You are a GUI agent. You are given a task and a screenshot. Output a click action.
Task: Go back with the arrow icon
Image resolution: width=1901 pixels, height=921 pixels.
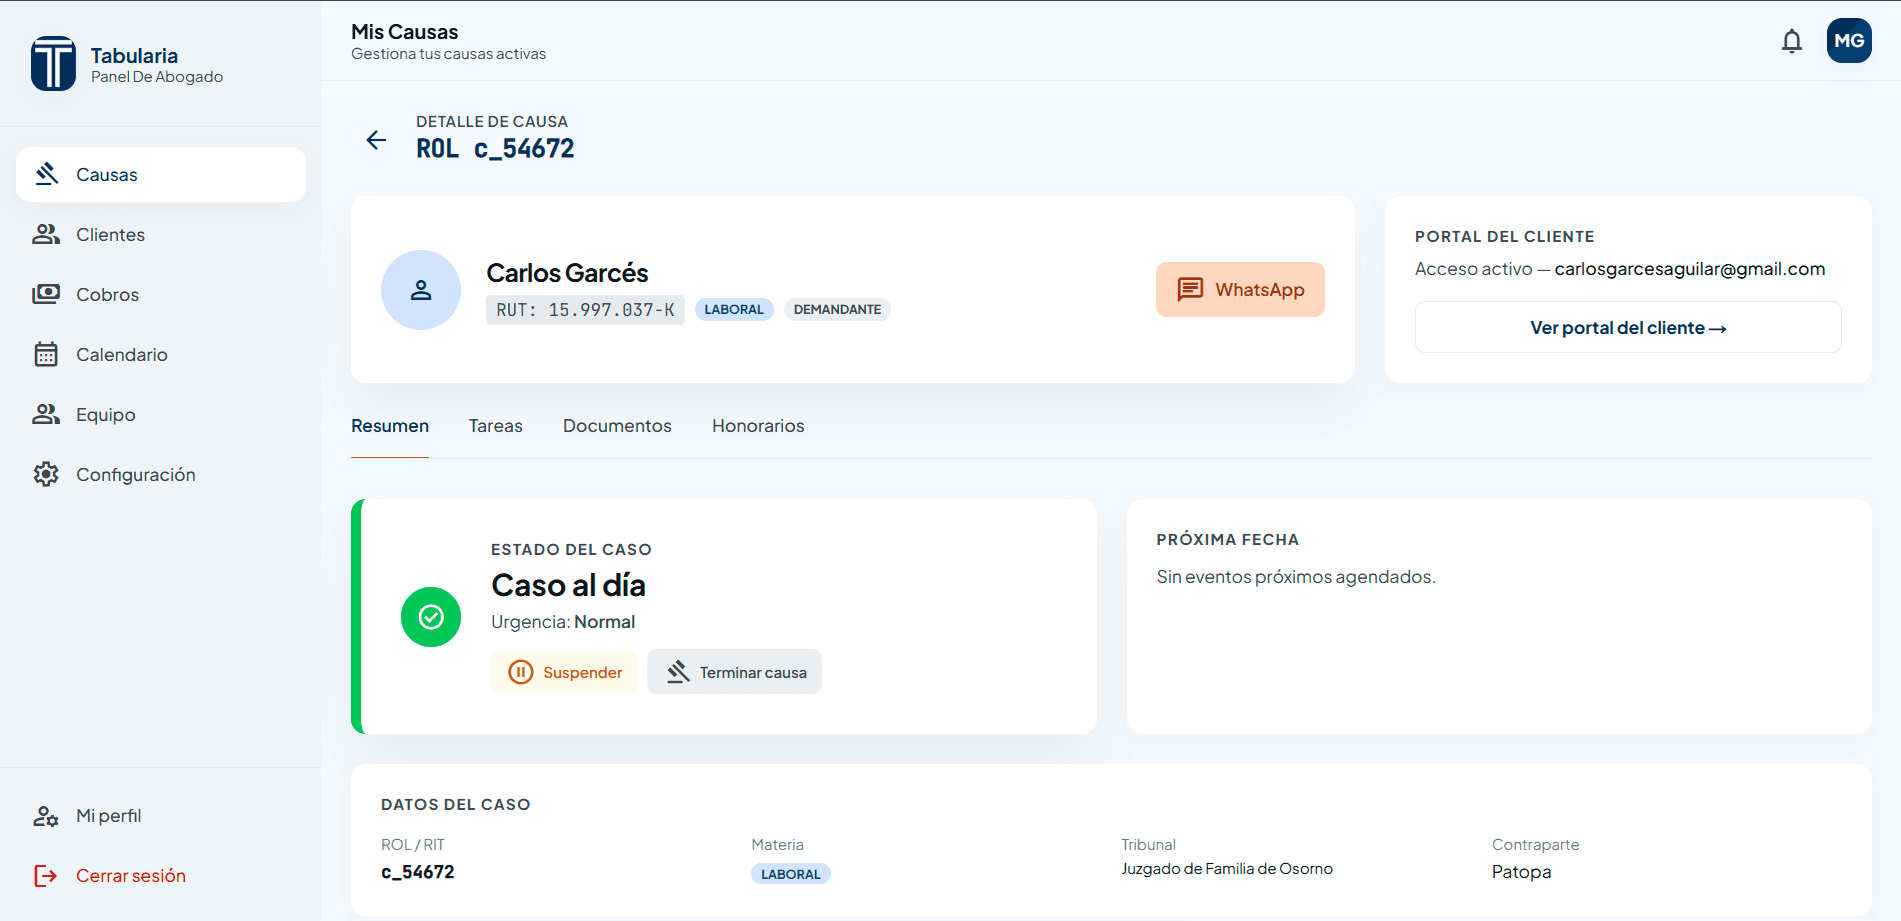coord(376,140)
